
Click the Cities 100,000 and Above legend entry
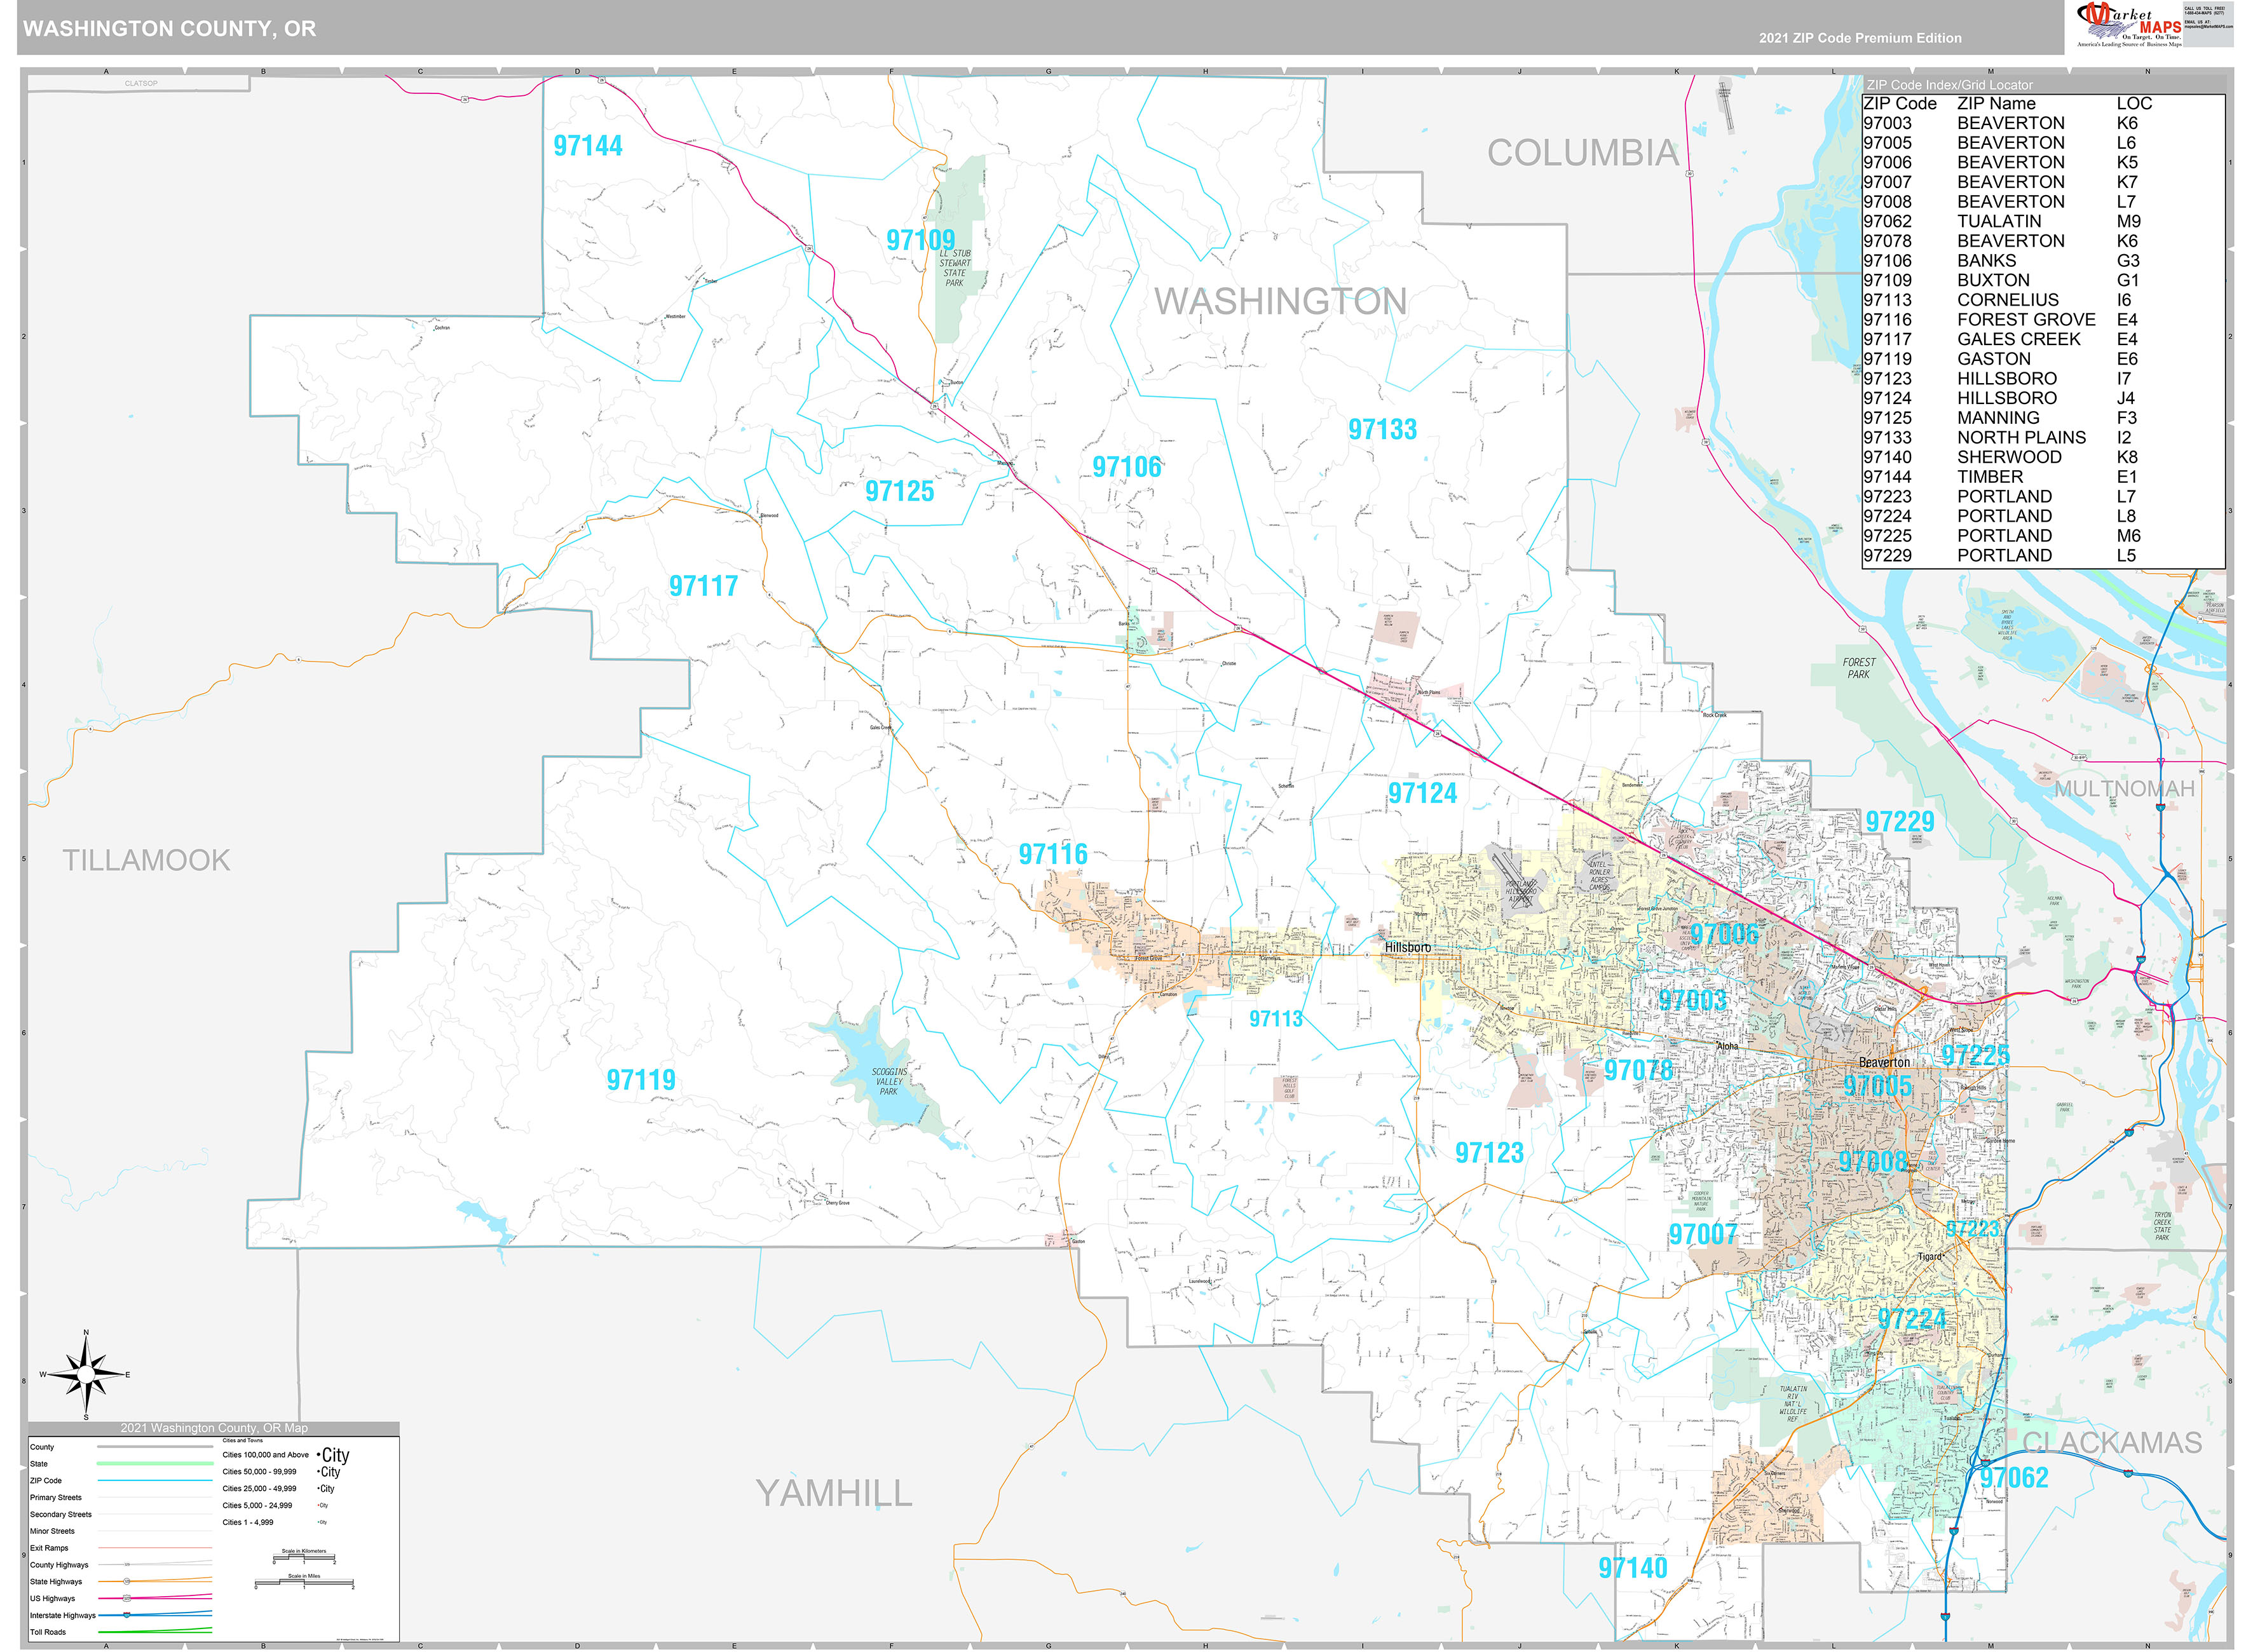point(286,1455)
